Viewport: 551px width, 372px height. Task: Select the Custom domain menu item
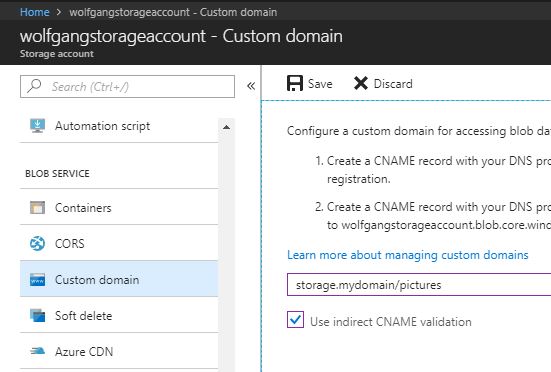119,279
